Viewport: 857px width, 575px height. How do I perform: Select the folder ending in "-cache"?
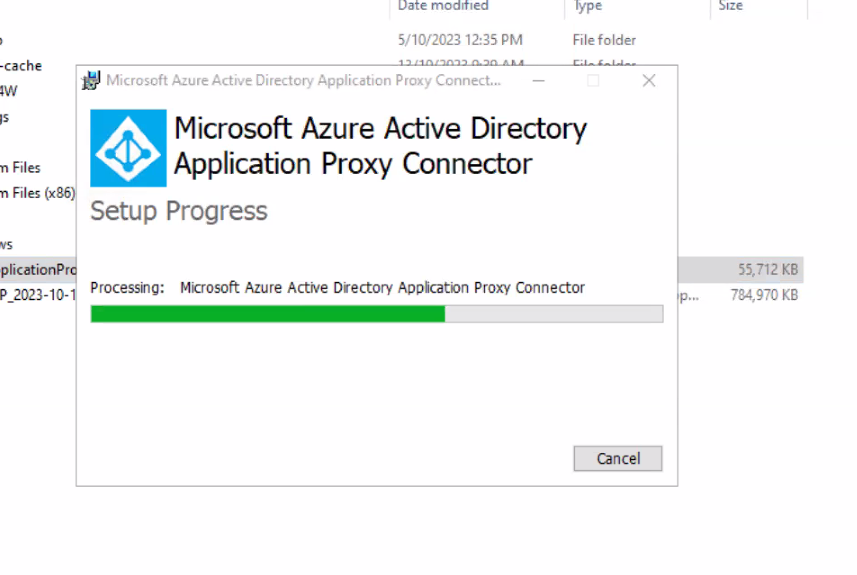pyautogui.click(x=20, y=66)
